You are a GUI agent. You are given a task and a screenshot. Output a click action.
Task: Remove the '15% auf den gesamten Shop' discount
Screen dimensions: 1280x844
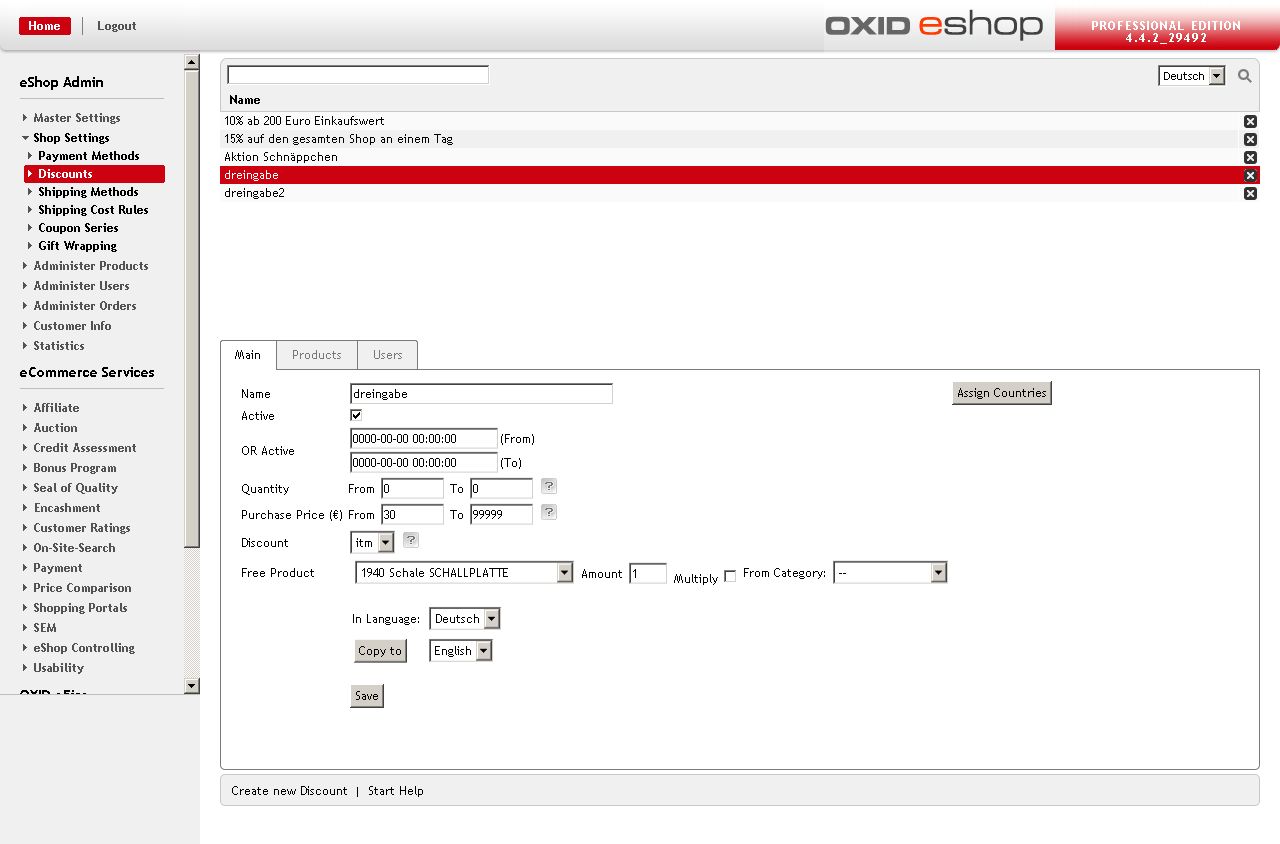[1250, 139]
